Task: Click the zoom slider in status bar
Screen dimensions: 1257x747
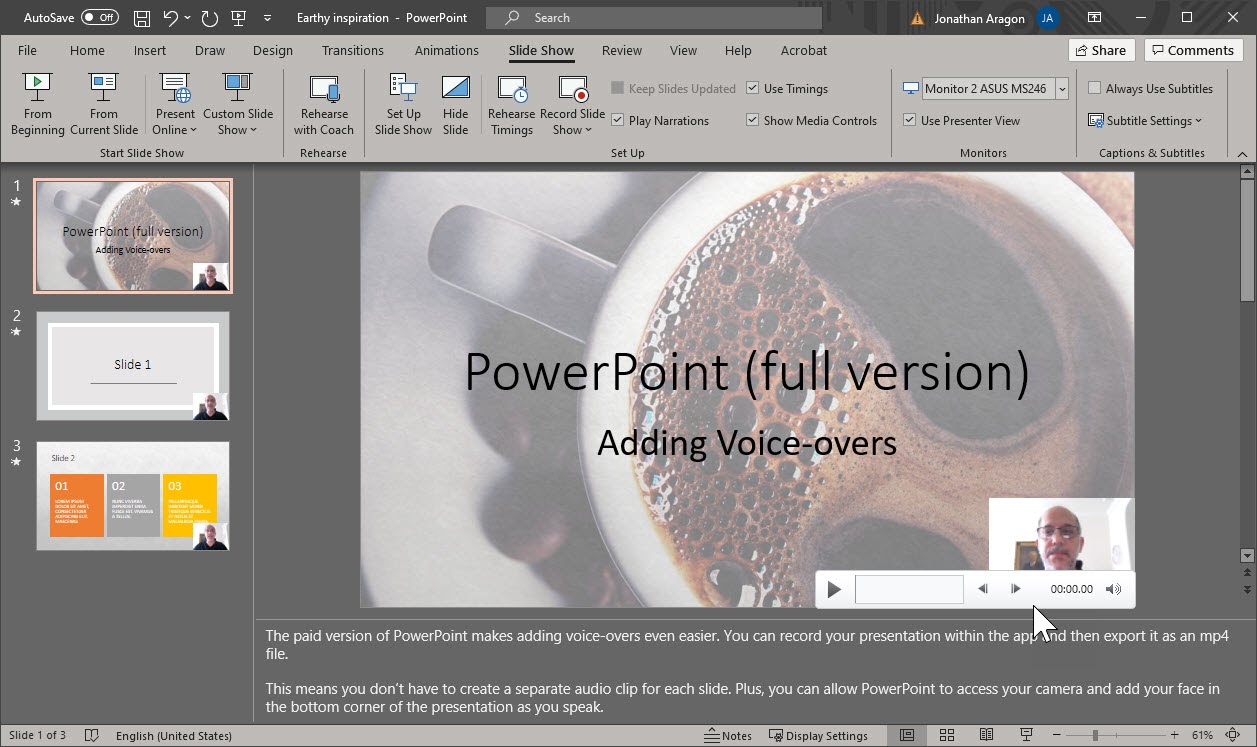Action: coord(1095,735)
